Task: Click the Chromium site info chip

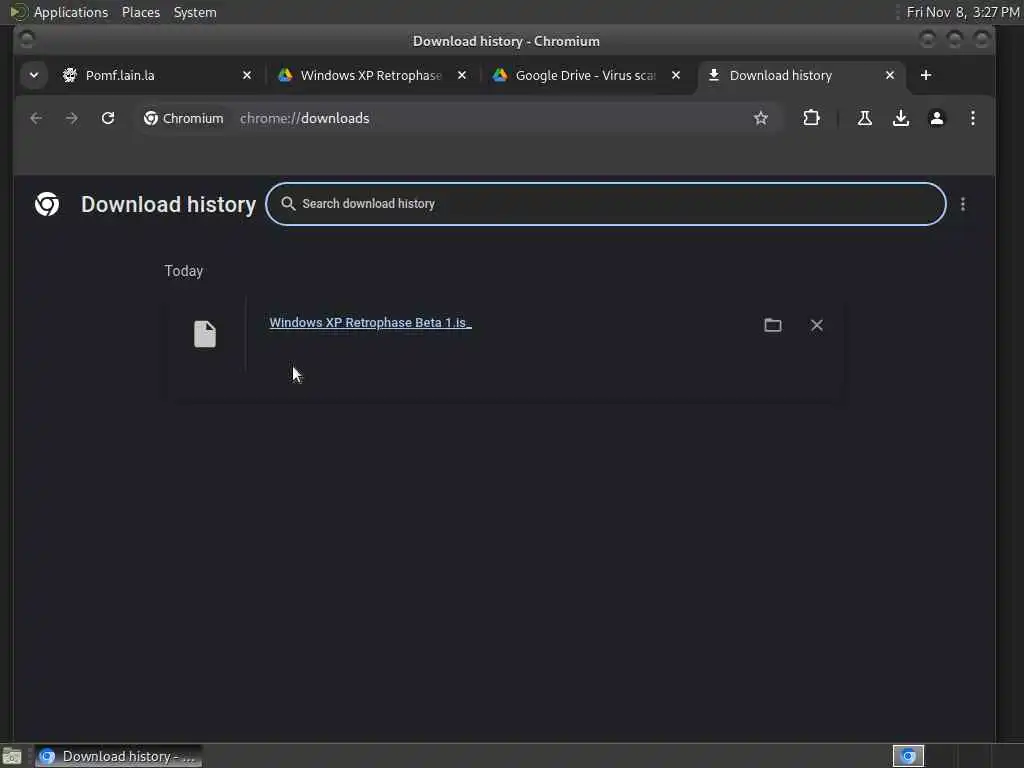Action: click(x=184, y=118)
